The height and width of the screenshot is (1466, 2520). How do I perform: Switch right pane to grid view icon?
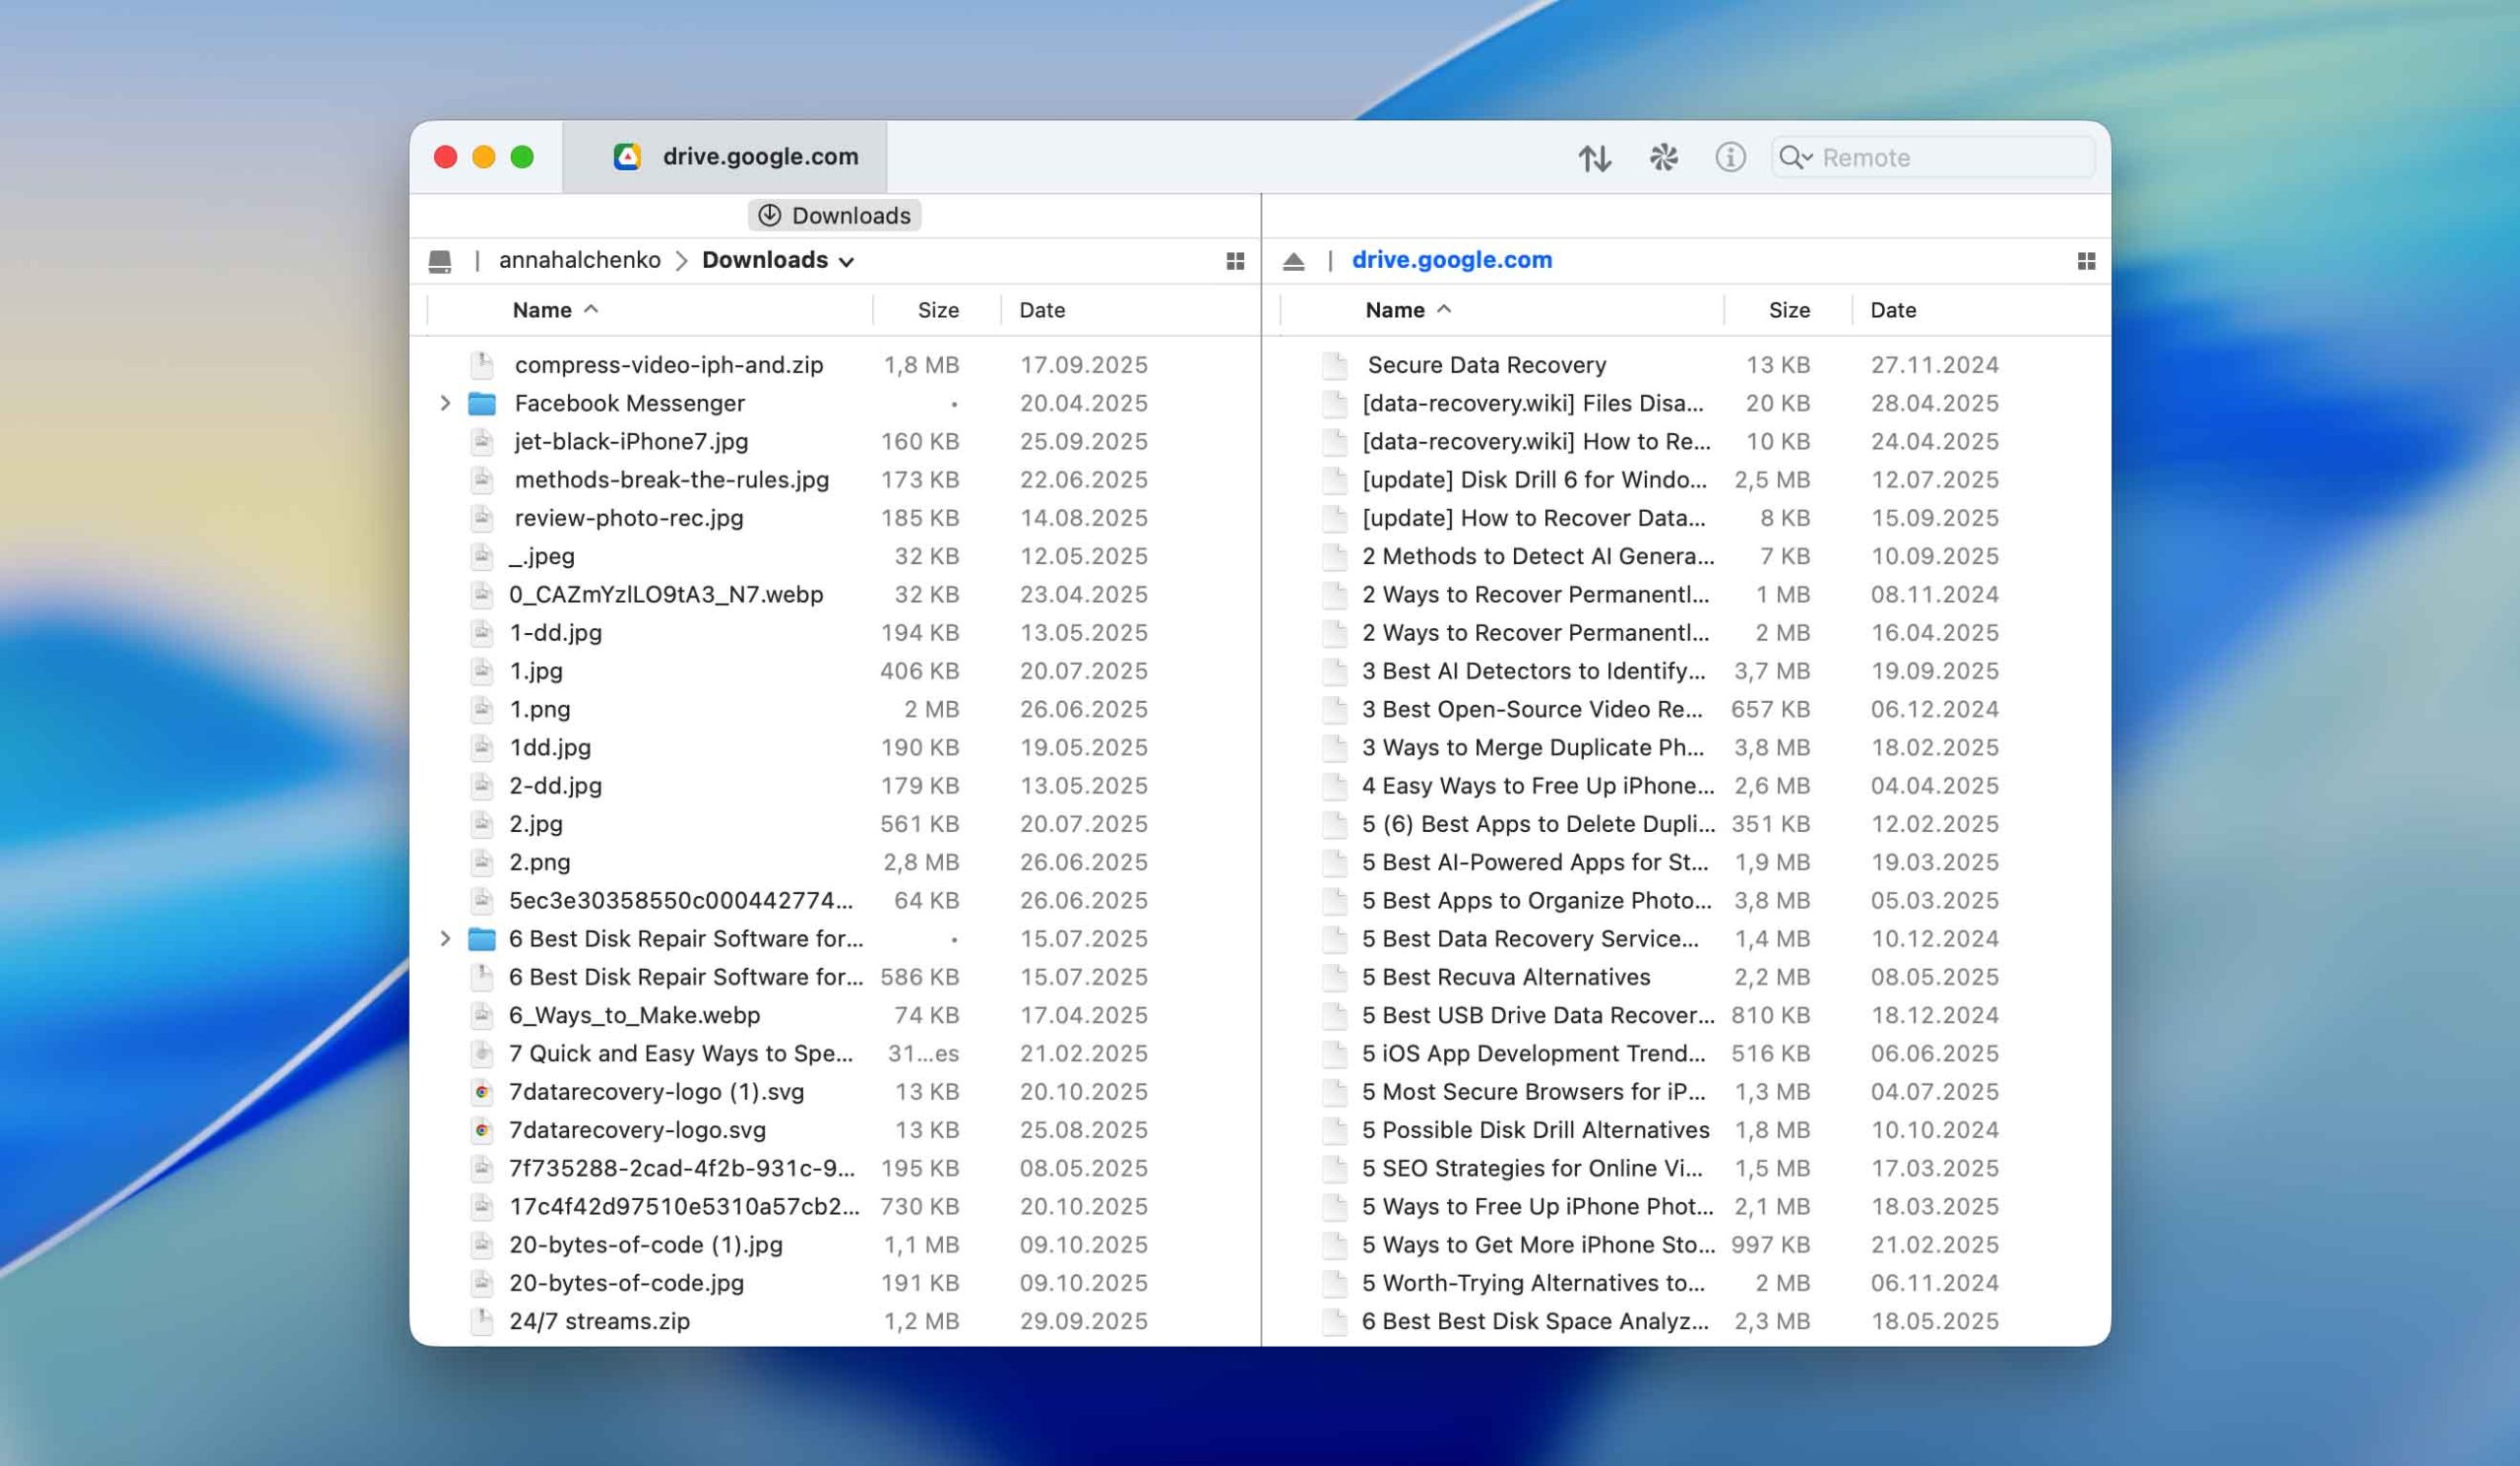pos(2086,261)
